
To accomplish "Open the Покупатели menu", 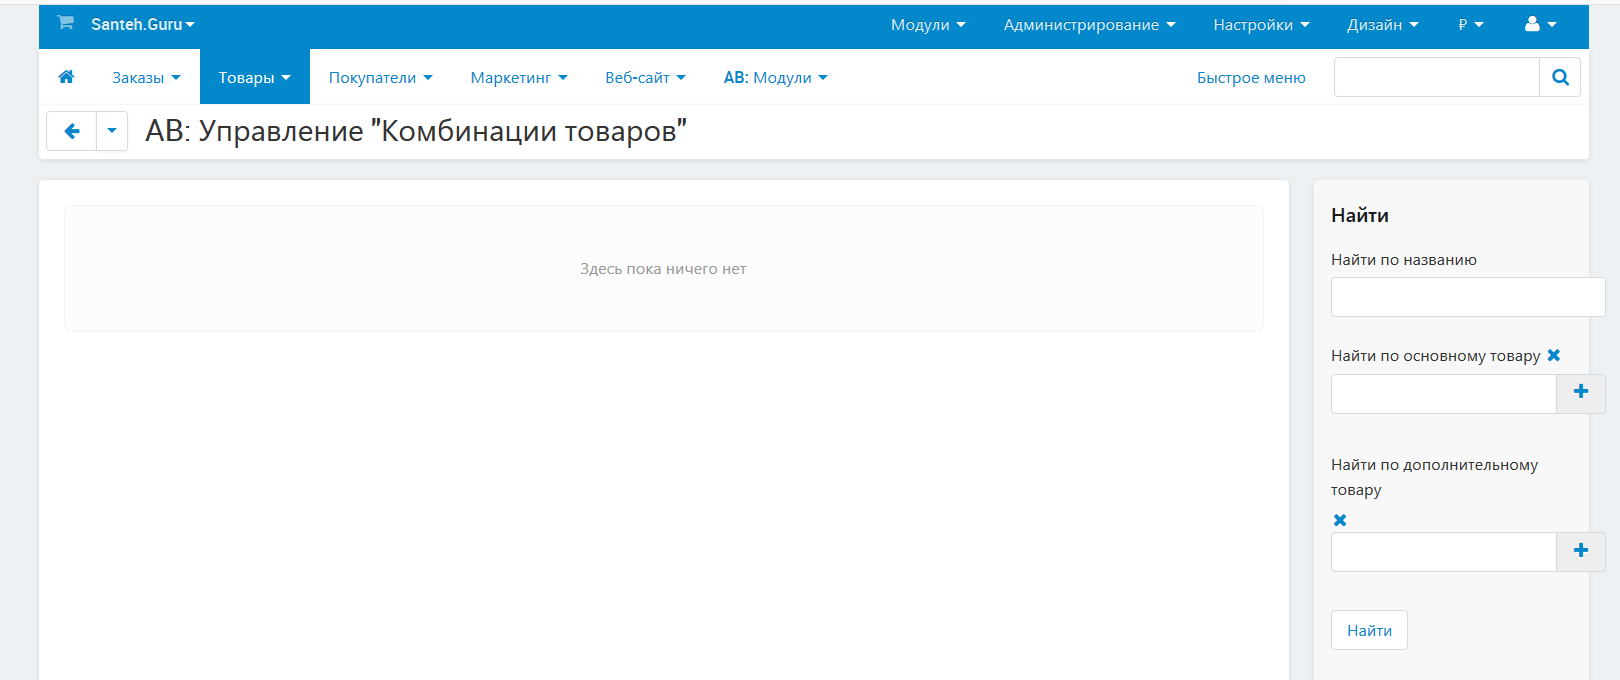I will pyautogui.click(x=380, y=77).
